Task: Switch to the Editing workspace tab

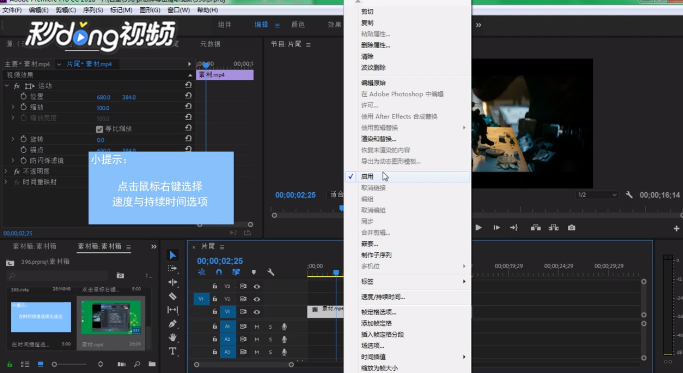Action: [261, 24]
